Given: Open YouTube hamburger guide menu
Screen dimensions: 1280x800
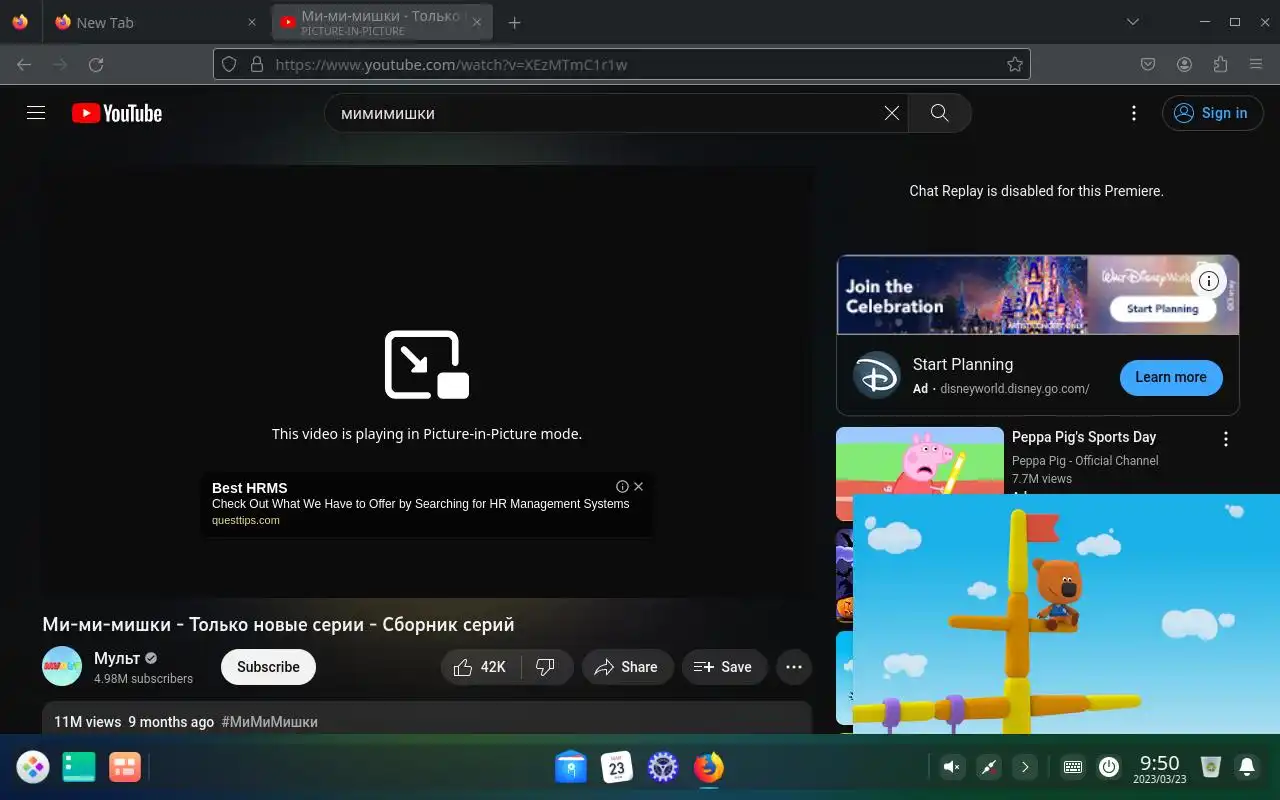Looking at the screenshot, I should 36,113.
